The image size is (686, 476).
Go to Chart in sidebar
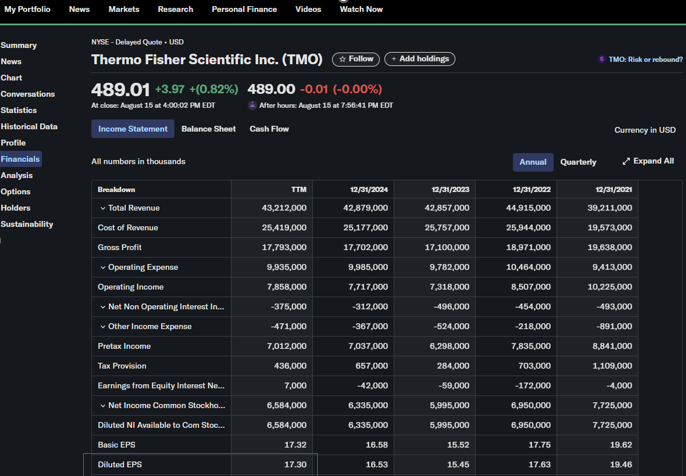click(x=11, y=78)
